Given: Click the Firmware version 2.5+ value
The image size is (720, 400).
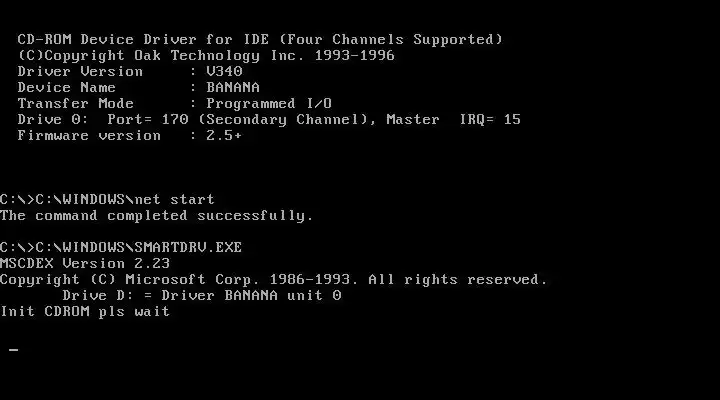Looking at the screenshot, I should (224, 135).
